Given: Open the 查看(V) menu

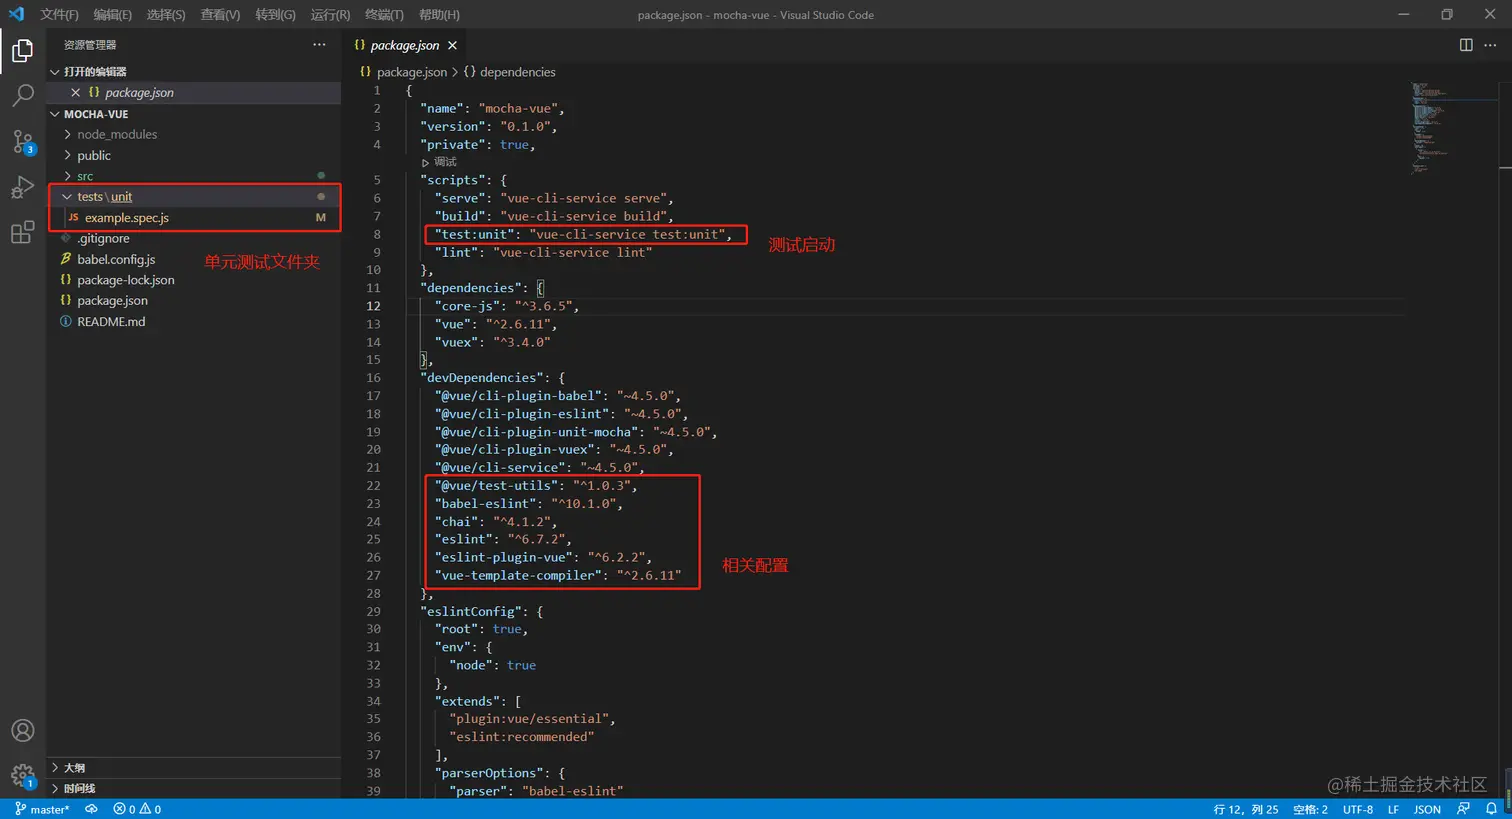Looking at the screenshot, I should (x=220, y=14).
